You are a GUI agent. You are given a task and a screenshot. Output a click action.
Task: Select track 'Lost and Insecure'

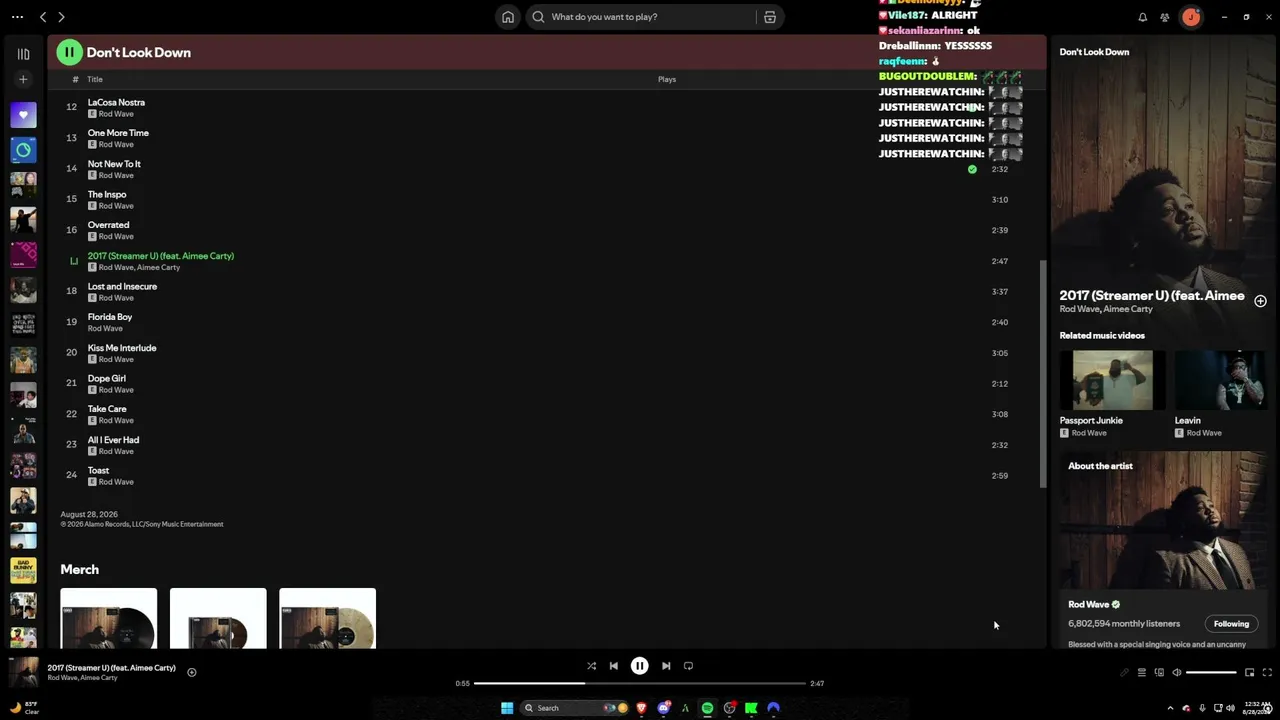122,287
